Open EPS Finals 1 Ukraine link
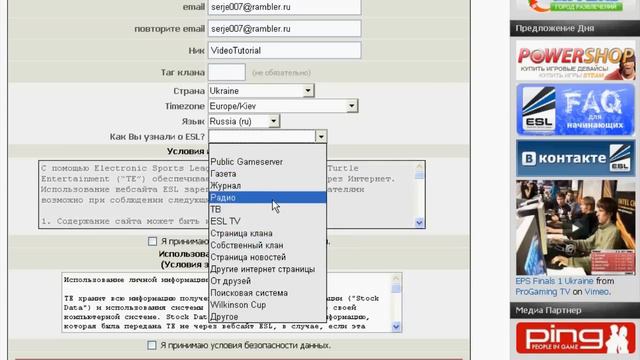 click(554, 281)
